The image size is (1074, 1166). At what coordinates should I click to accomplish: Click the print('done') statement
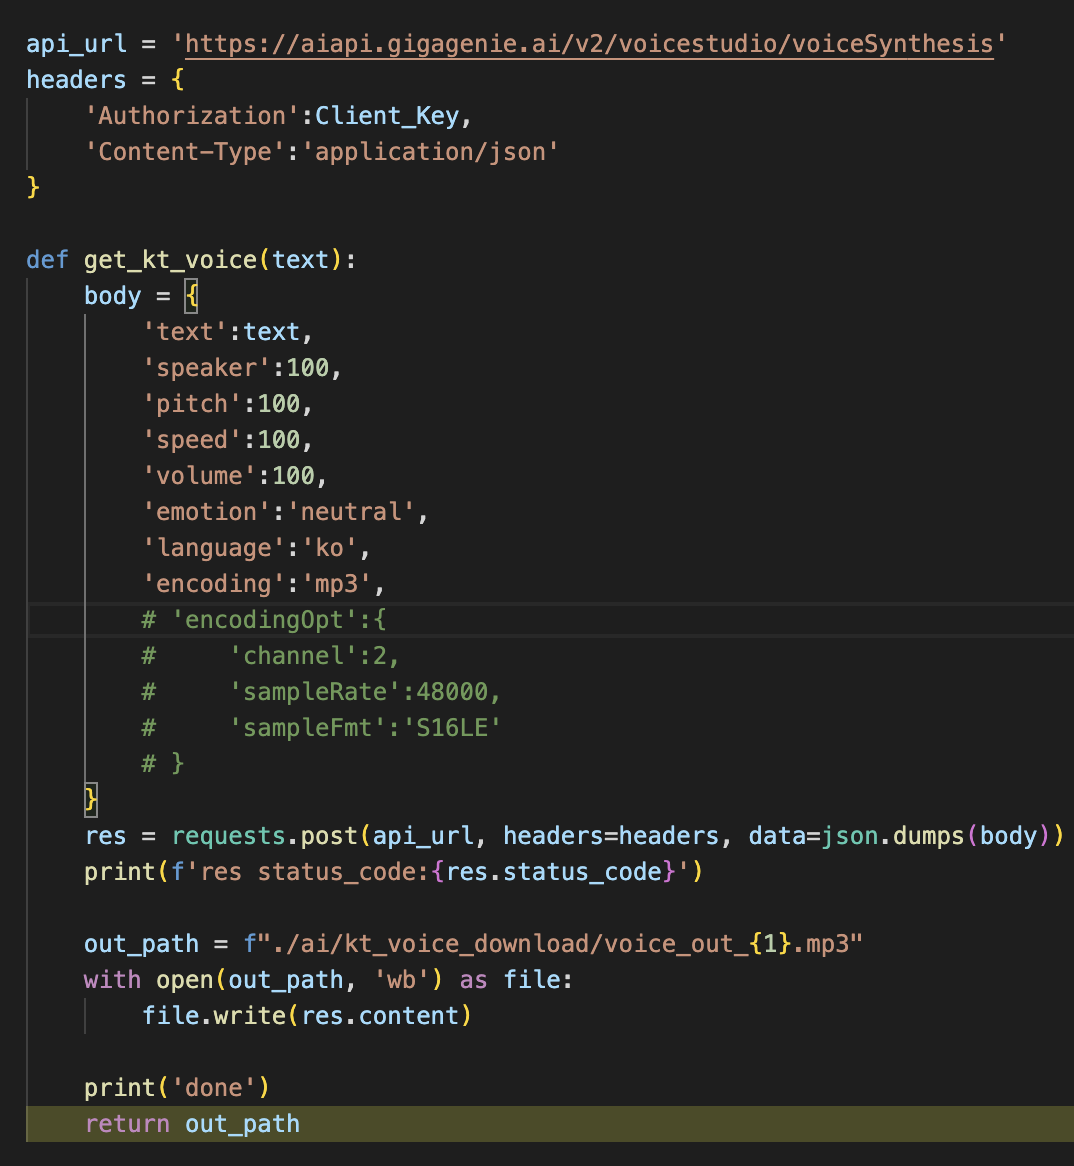[x=177, y=1089]
